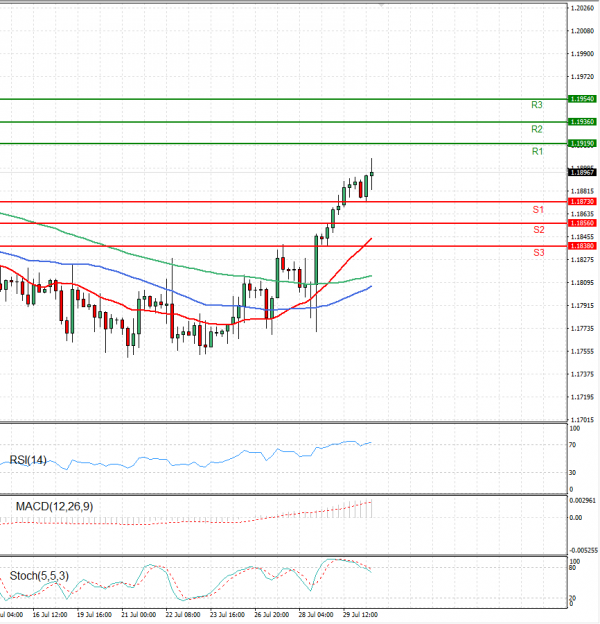Select the S3 support label

click(538, 253)
